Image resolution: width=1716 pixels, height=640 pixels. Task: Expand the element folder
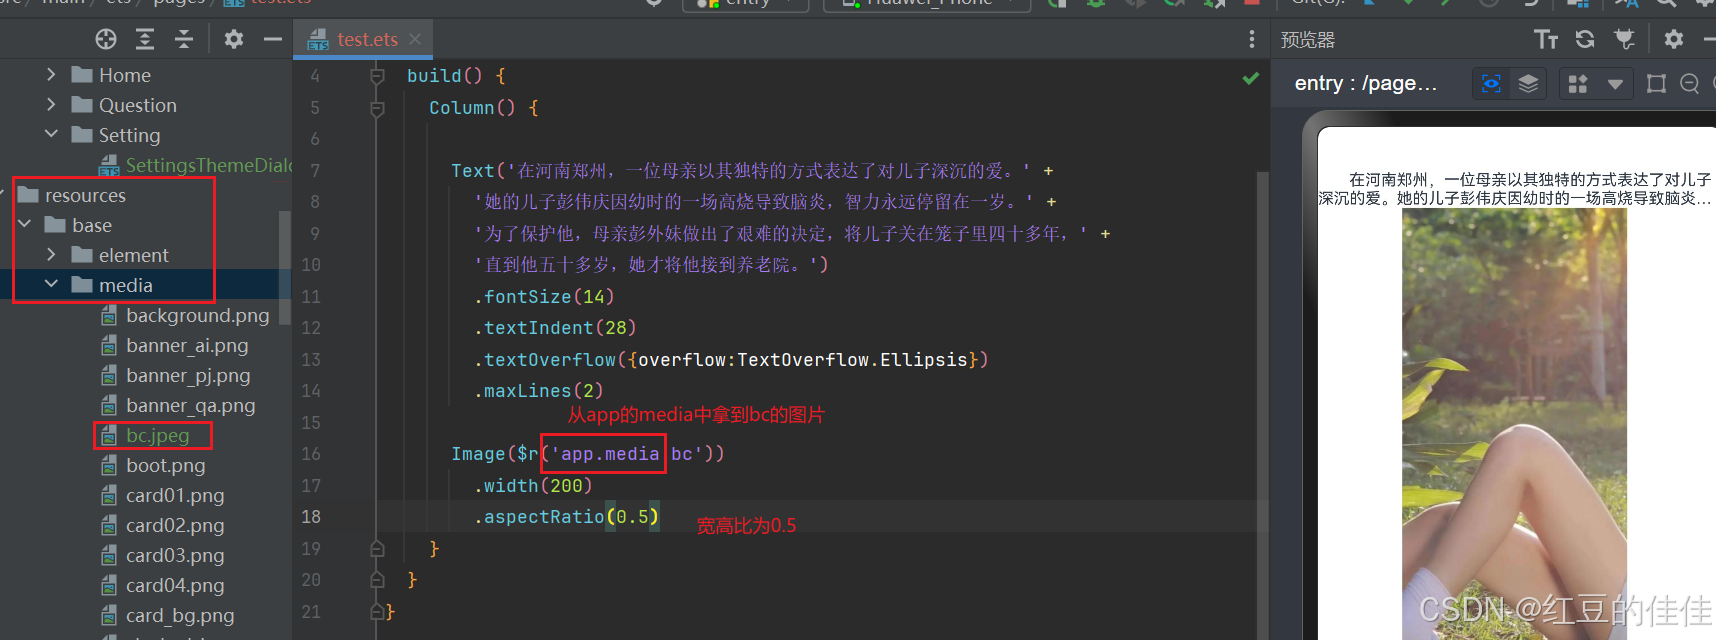point(51,255)
